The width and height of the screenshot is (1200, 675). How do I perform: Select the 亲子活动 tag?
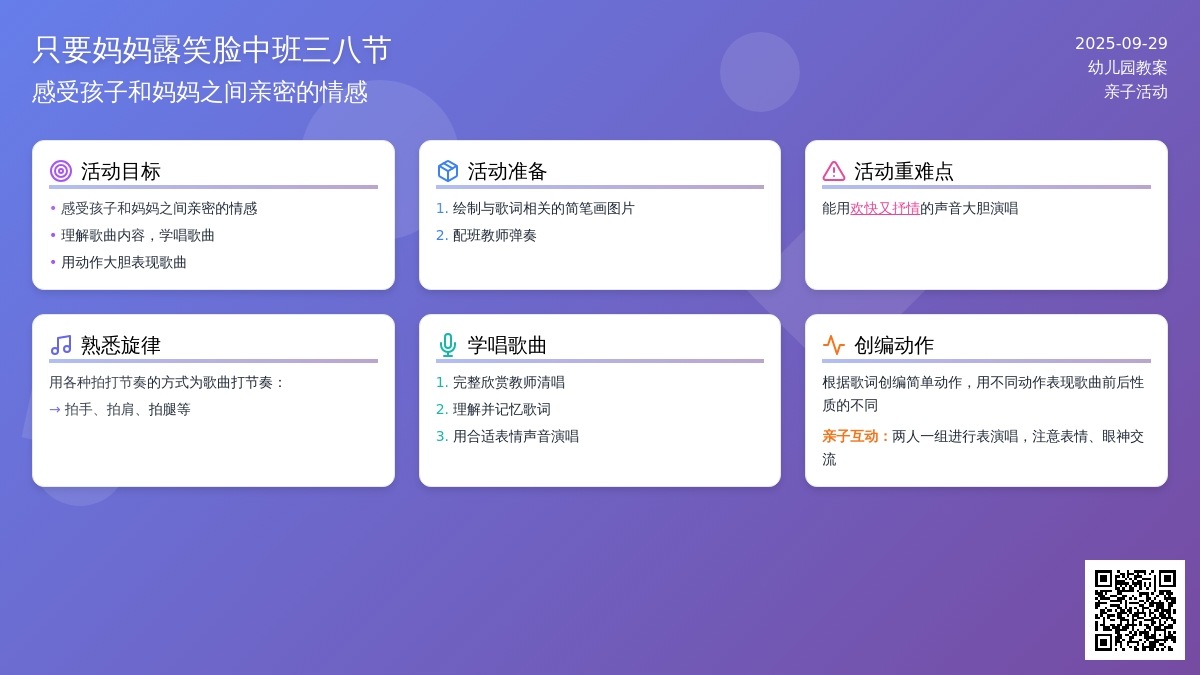point(1136,91)
